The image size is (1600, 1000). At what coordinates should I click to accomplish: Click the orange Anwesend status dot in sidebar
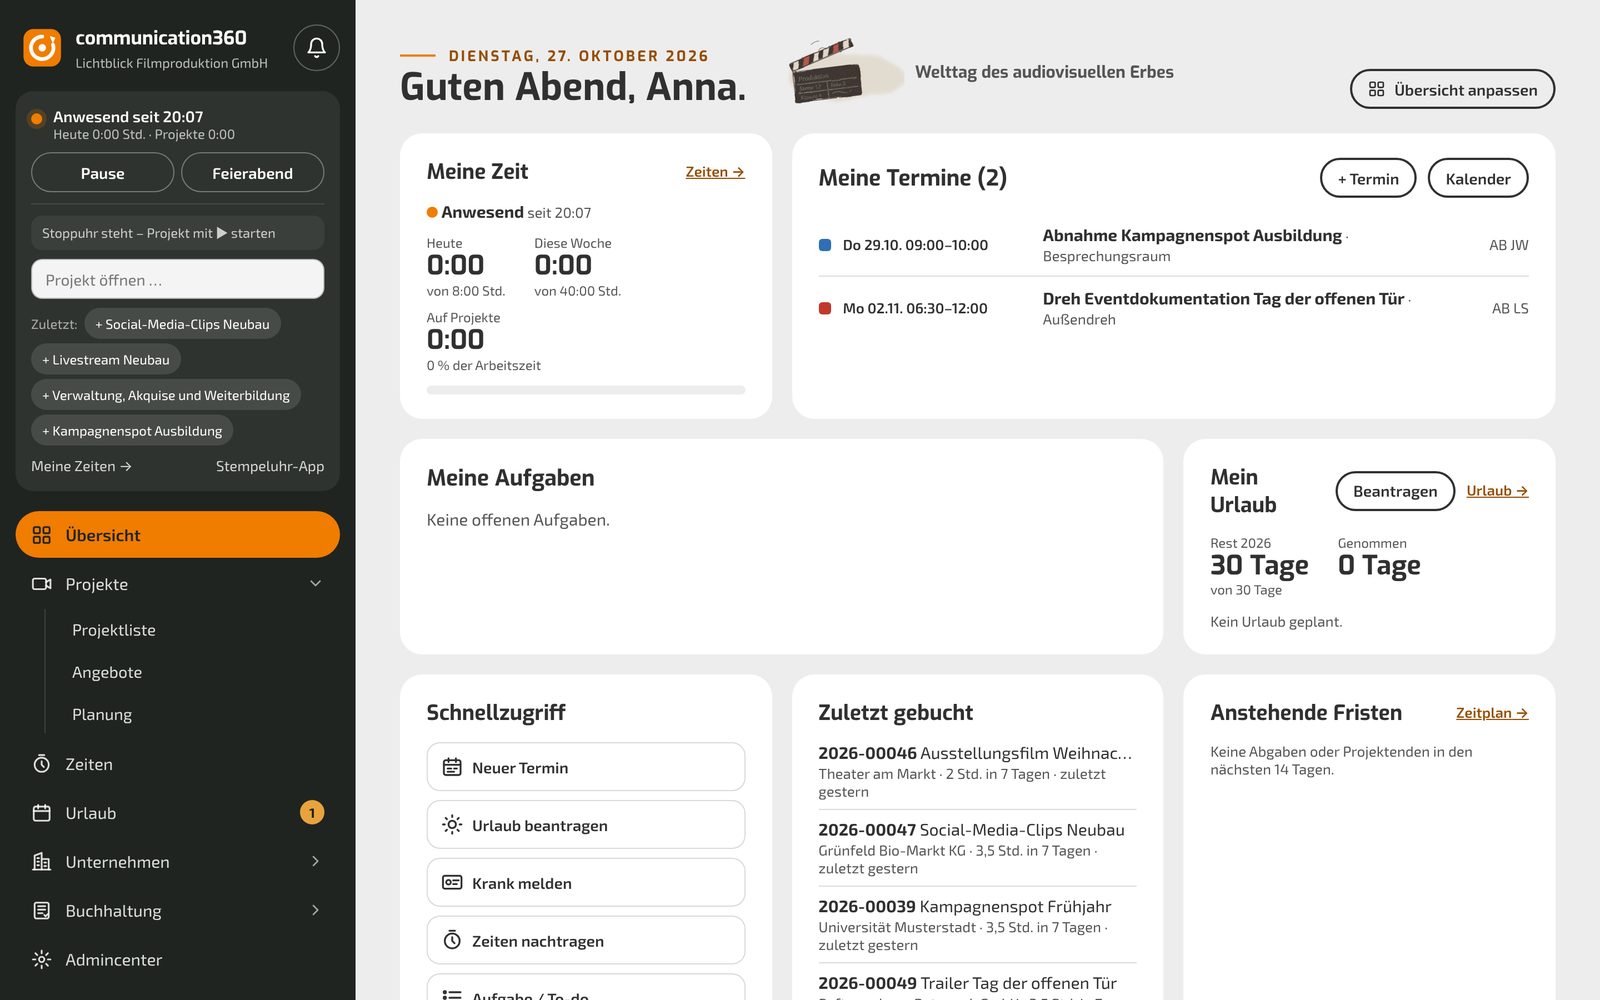pos(37,118)
